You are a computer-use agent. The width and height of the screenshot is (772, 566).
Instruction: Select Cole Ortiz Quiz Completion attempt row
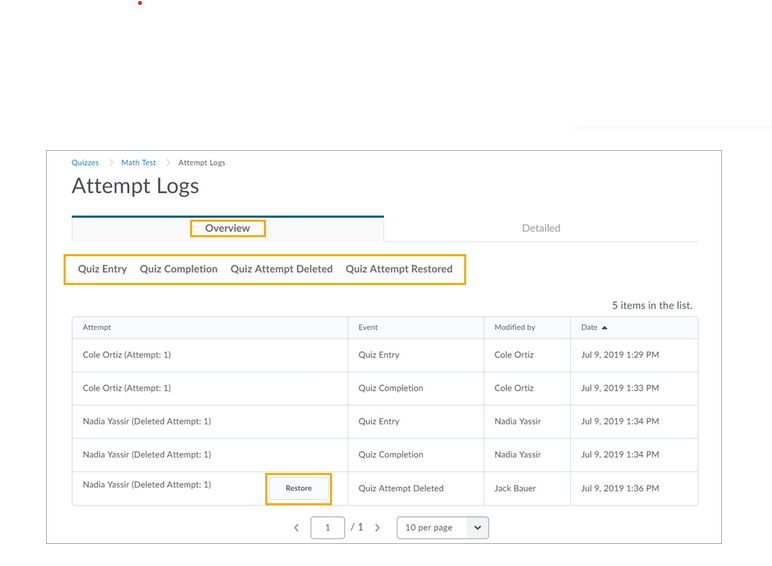point(127,388)
